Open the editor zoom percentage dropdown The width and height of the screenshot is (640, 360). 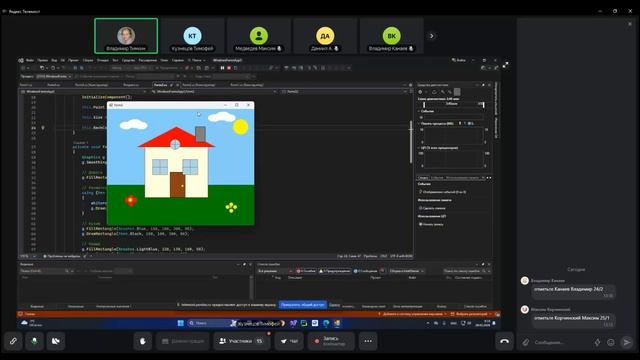coord(28,256)
